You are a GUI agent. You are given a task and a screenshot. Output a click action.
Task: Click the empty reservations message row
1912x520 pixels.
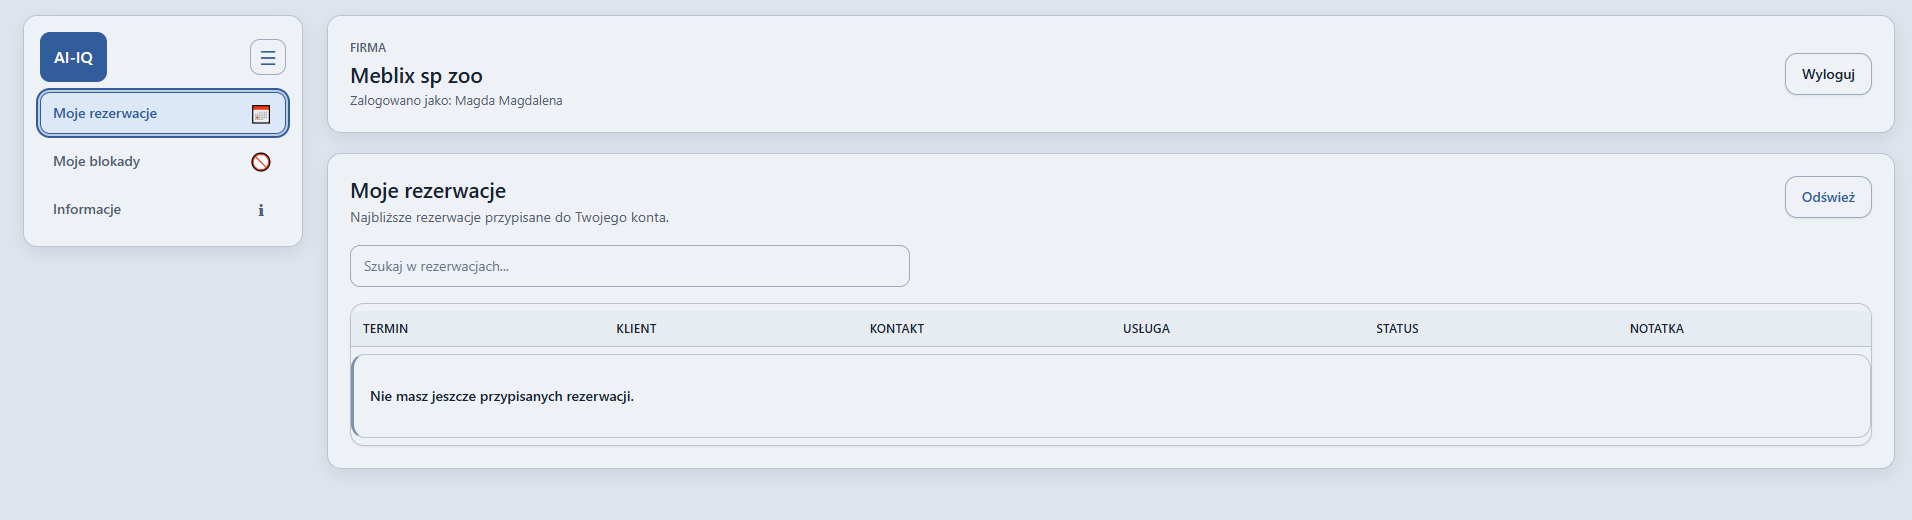1111,396
